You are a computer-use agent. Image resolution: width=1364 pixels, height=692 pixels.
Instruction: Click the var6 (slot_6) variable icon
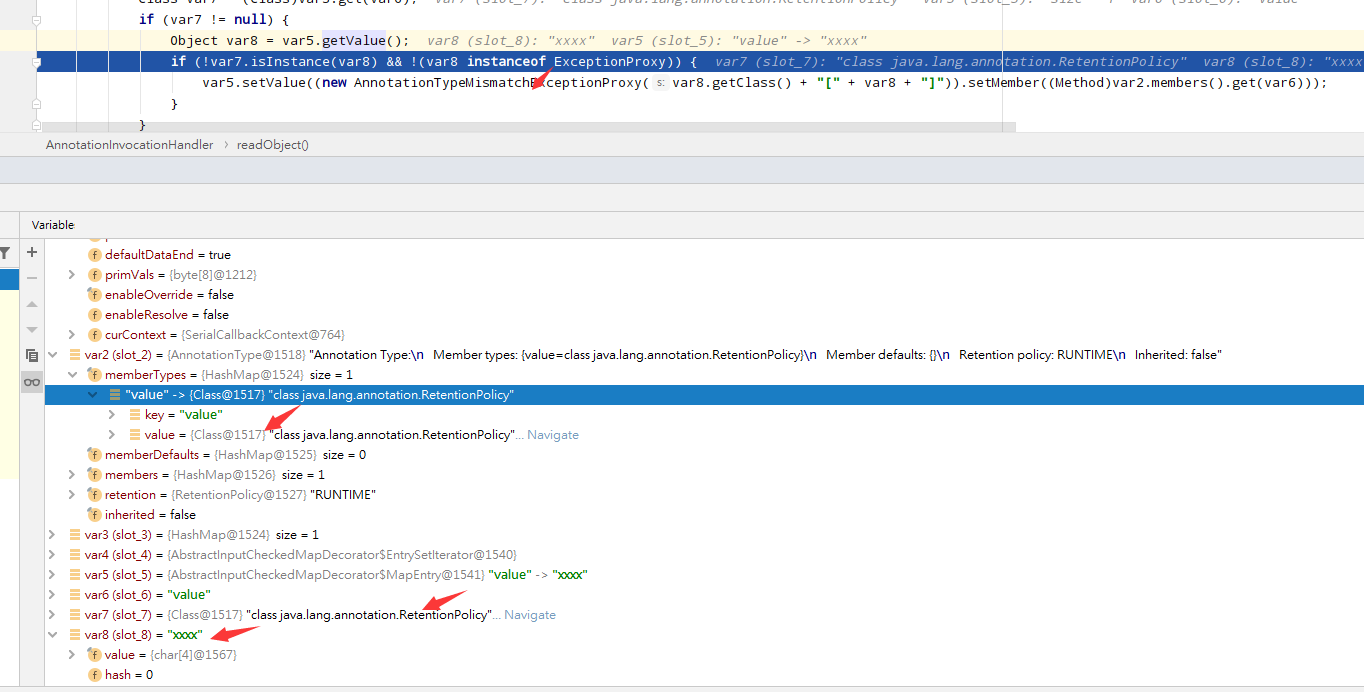(x=75, y=595)
